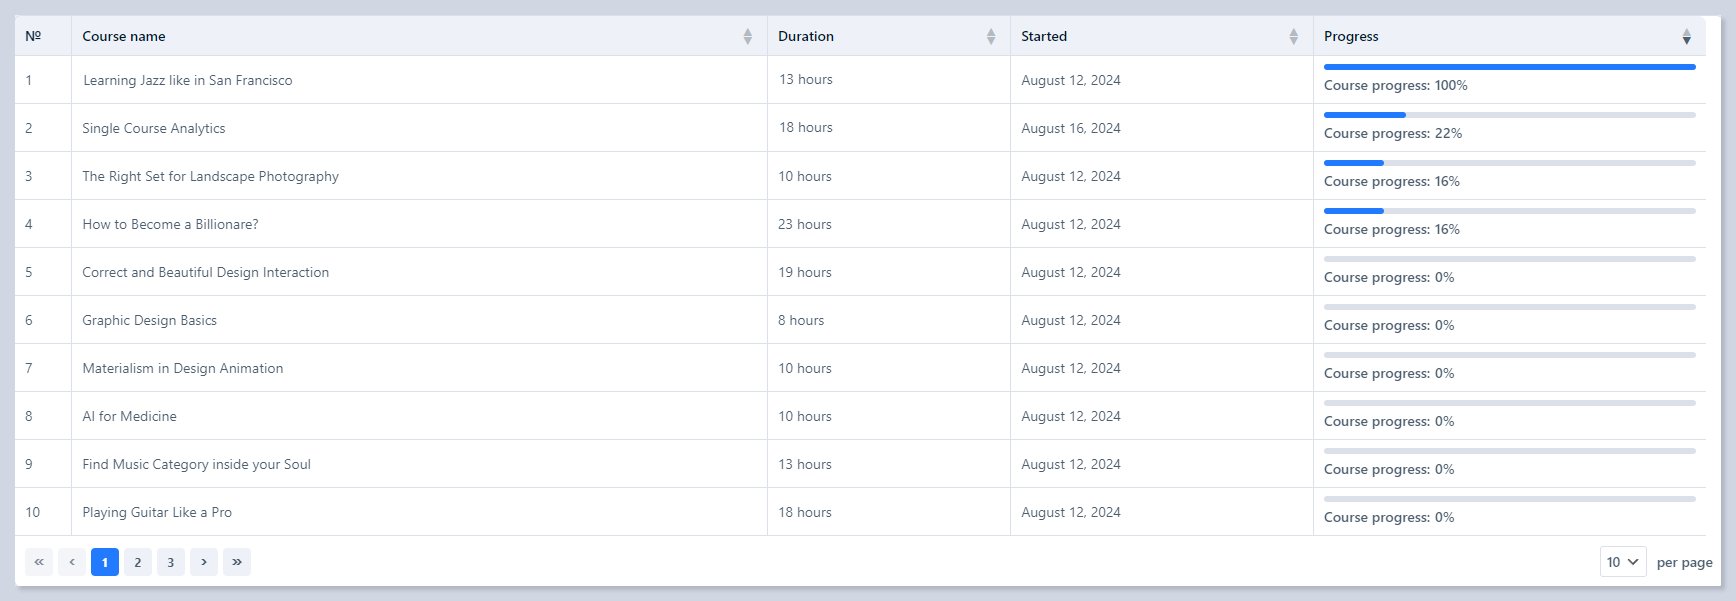Jump to first page with double-left arrow

click(39, 562)
